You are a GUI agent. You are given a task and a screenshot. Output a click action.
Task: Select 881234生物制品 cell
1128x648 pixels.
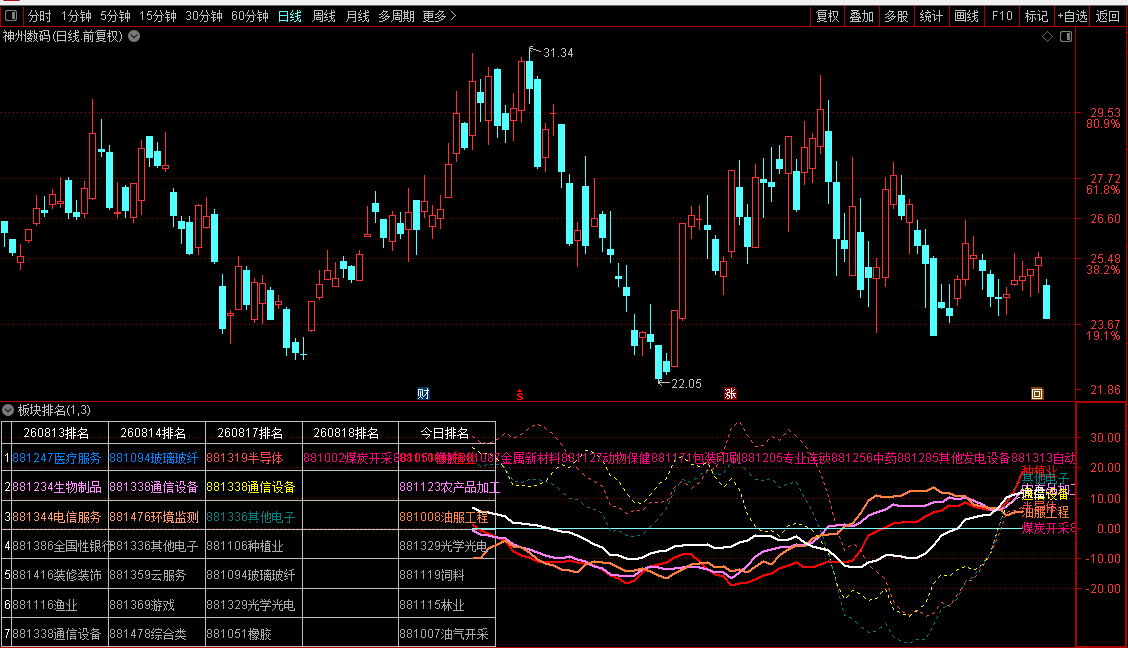coord(57,487)
